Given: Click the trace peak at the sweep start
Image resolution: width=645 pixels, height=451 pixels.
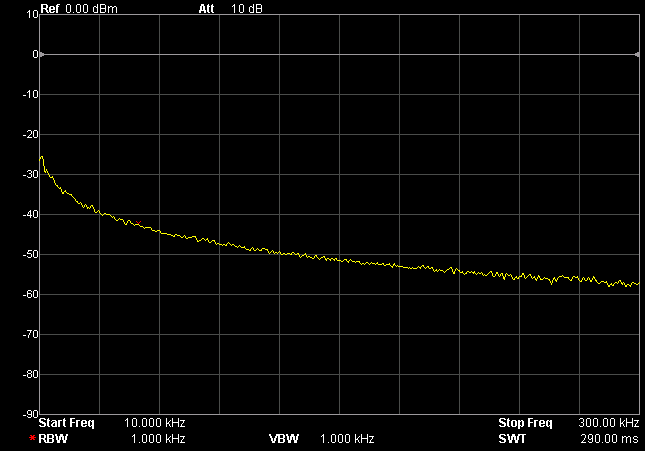Looking at the screenshot, I should point(42,157).
